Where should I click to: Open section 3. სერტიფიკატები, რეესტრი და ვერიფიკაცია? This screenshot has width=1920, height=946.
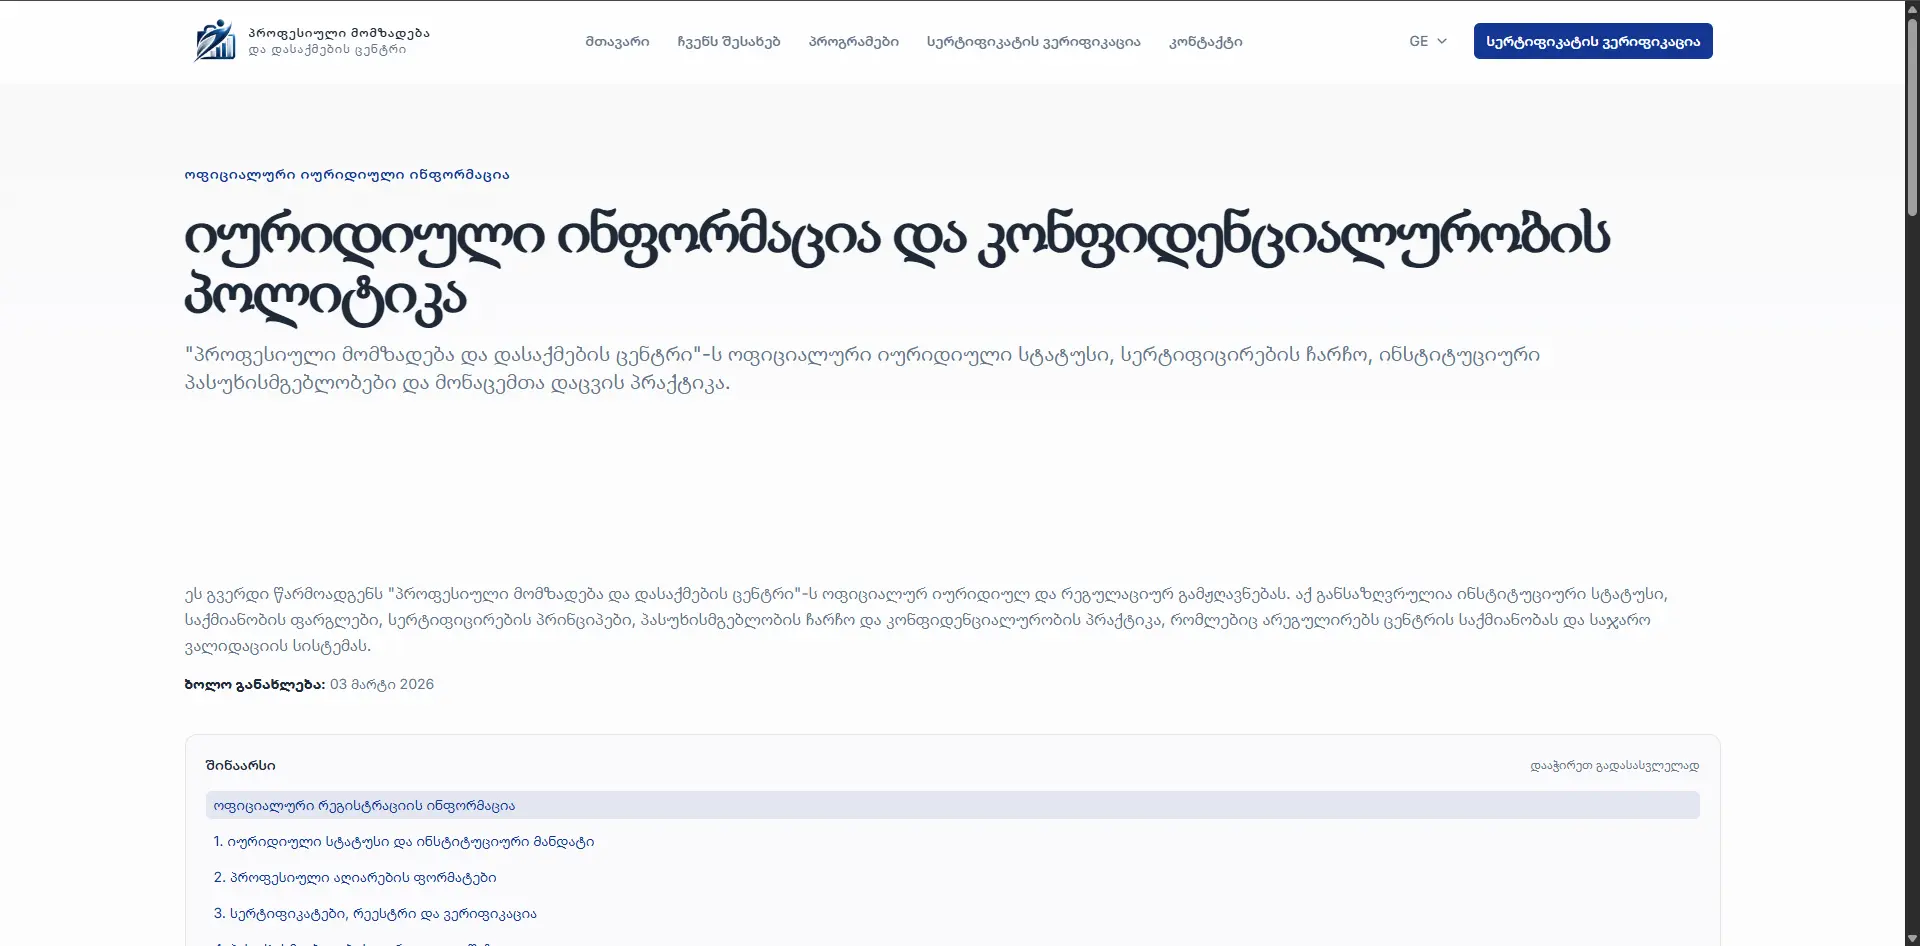[x=375, y=914]
